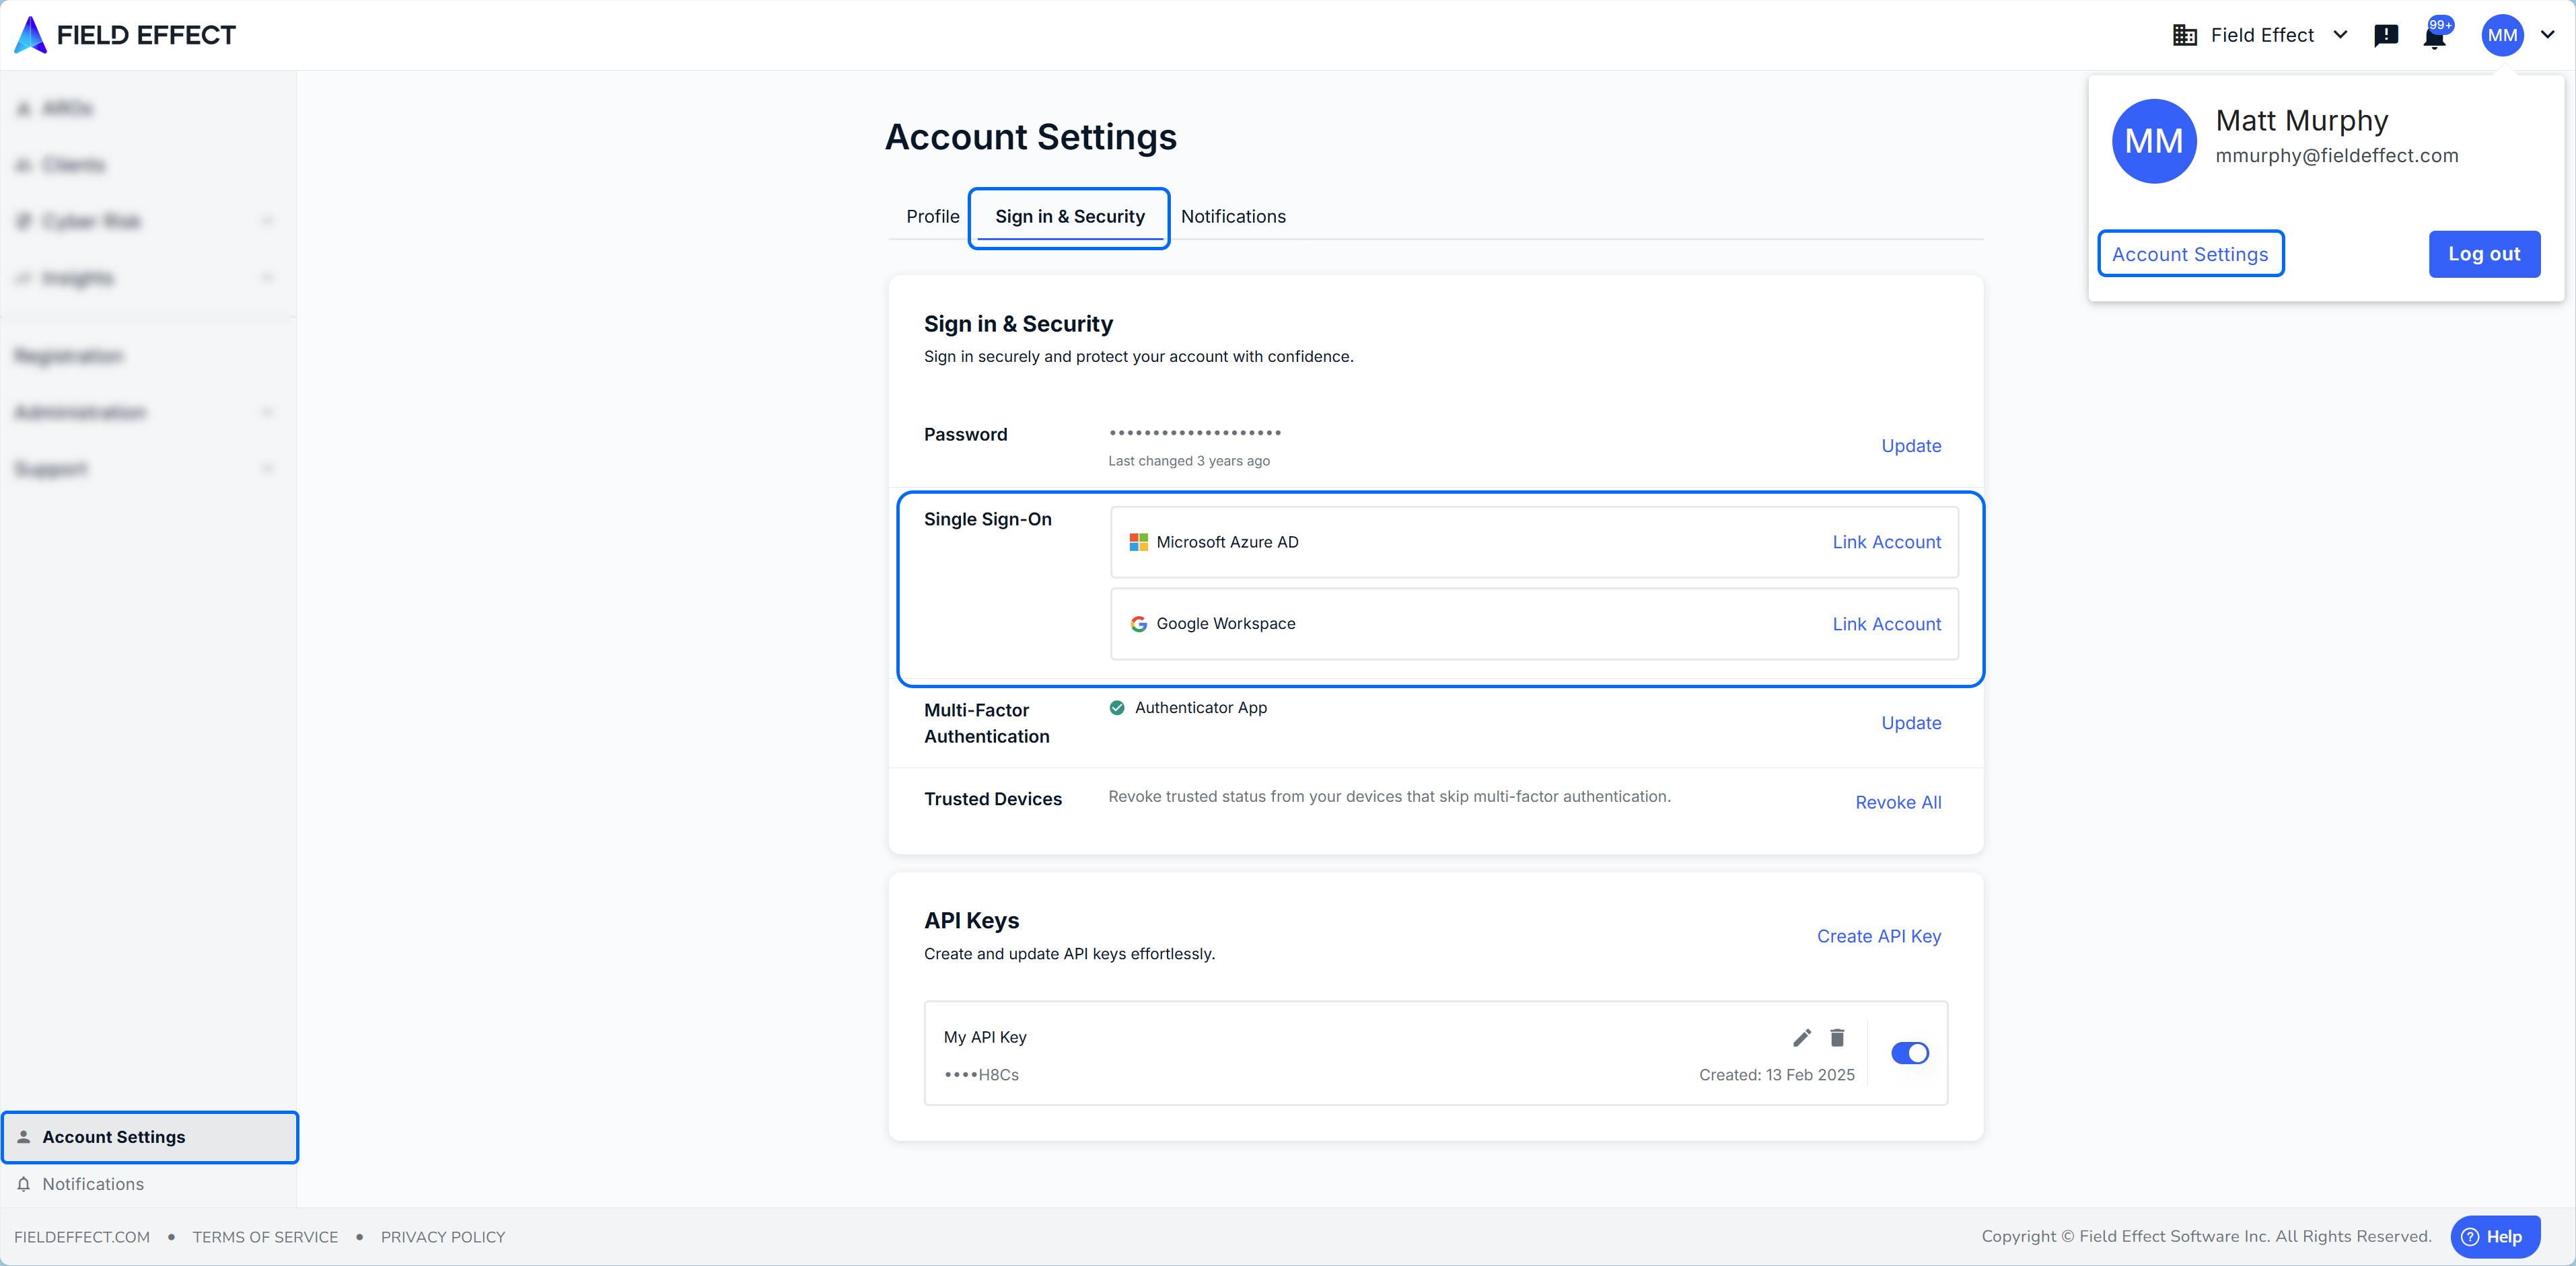Screen dimensions: 2576x1266
Task: Switch to the Profile tab
Action: point(932,217)
